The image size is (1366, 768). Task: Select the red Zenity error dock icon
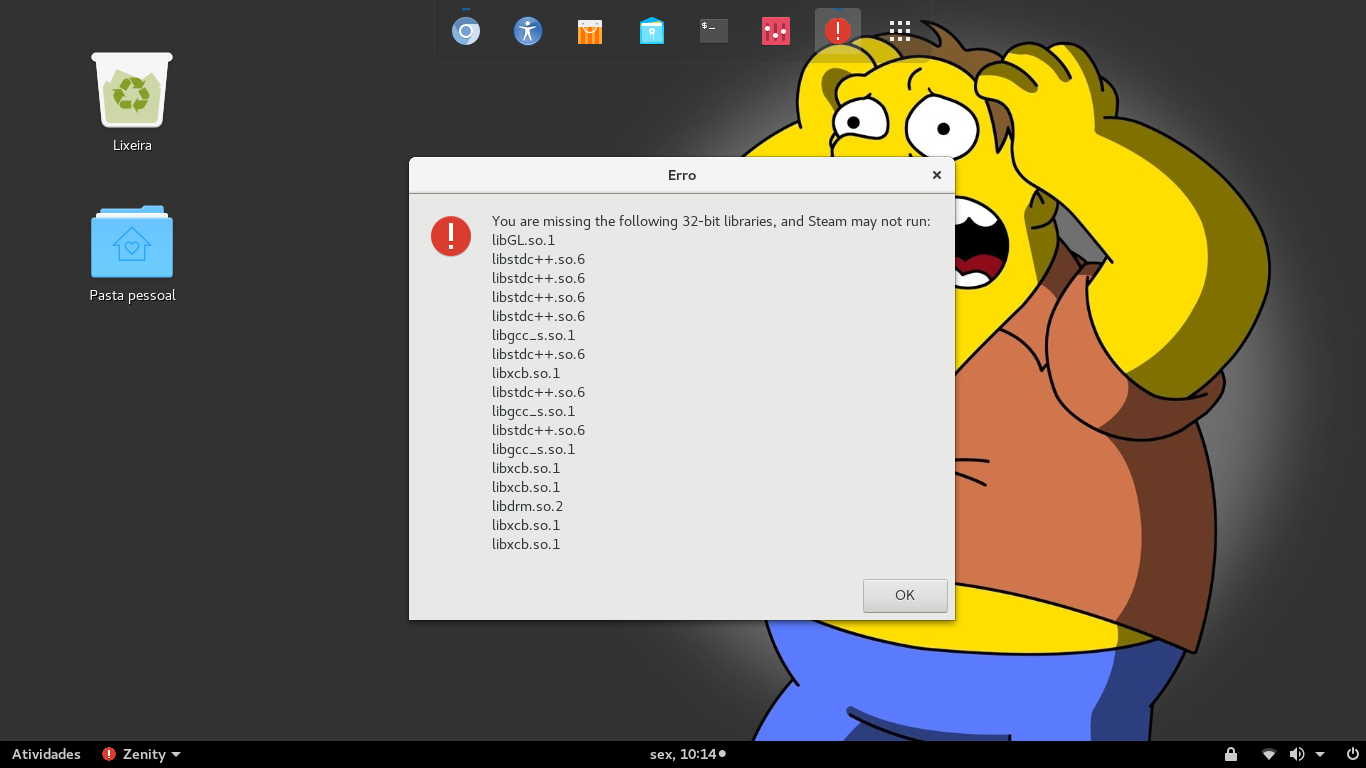838,31
